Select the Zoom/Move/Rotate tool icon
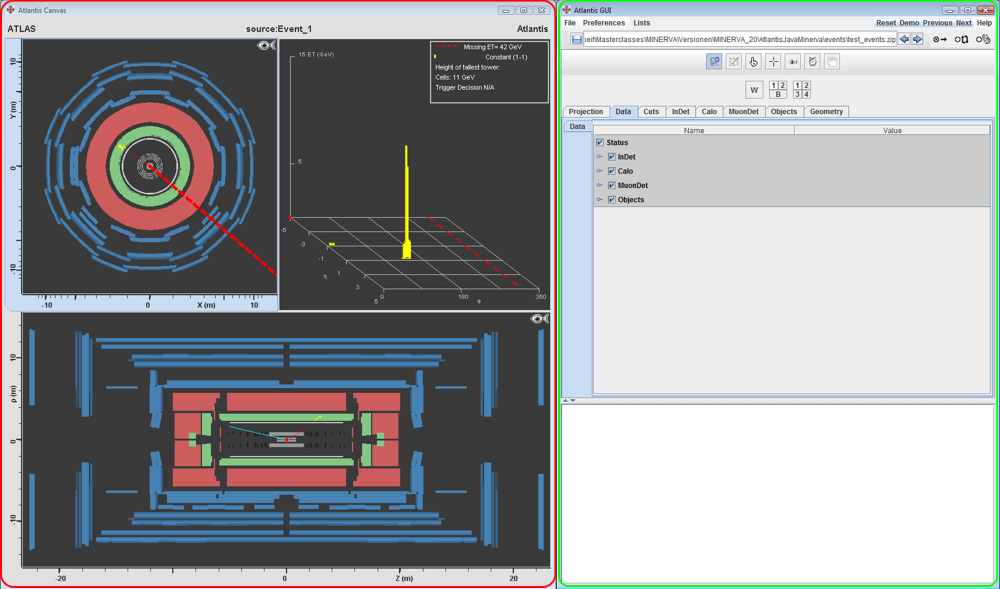Screen dimensions: 1000x589 pos(714,62)
